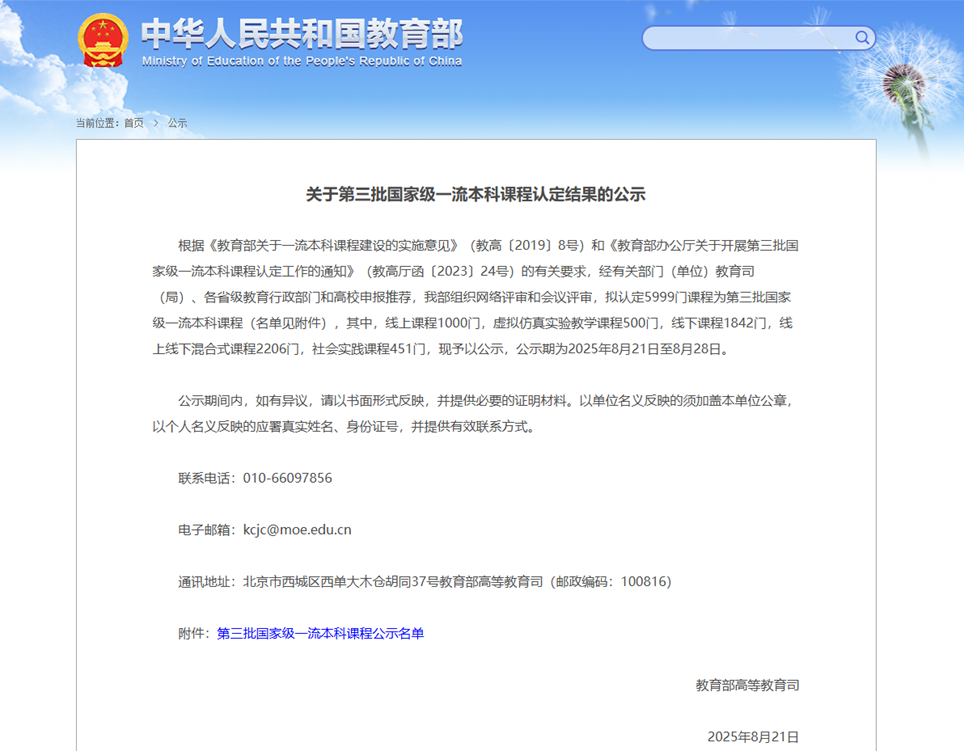Click the phone number 010-66097856
The height and width of the screenshot is (751, 964).
coord(287,478)
